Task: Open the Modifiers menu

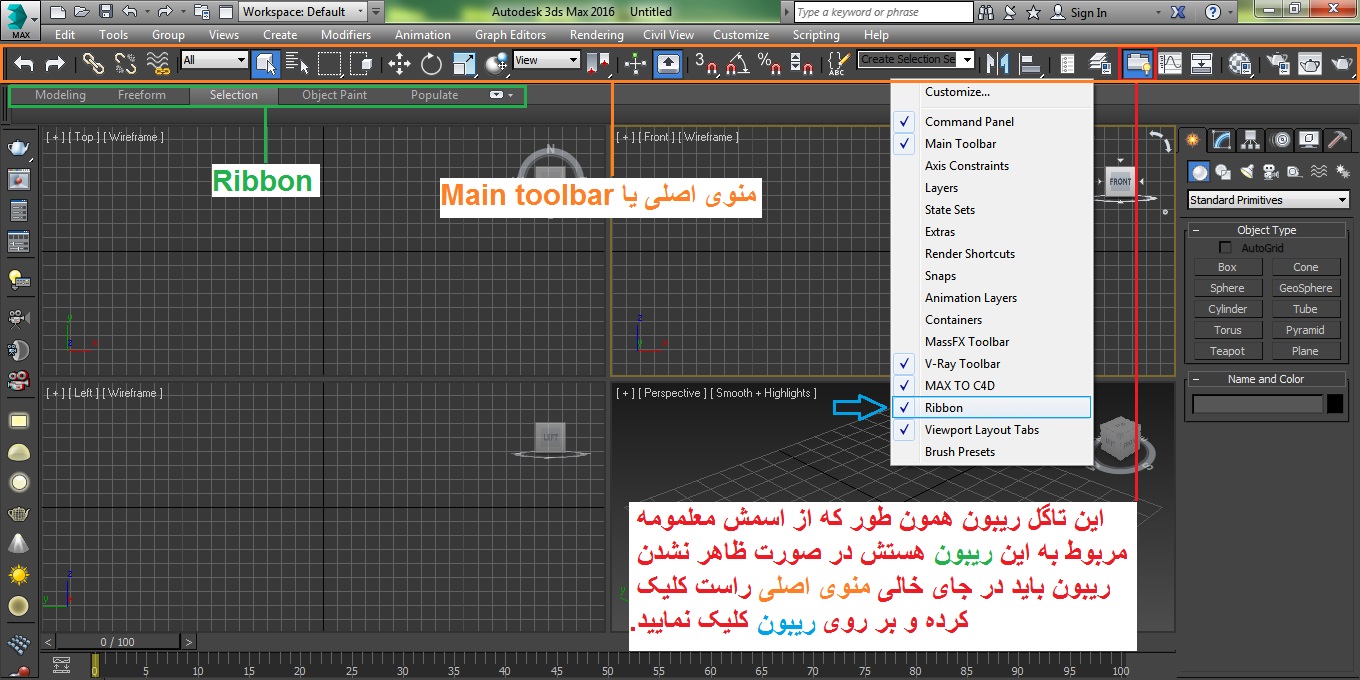Action: pyautogui.click(x=346, y=35)
